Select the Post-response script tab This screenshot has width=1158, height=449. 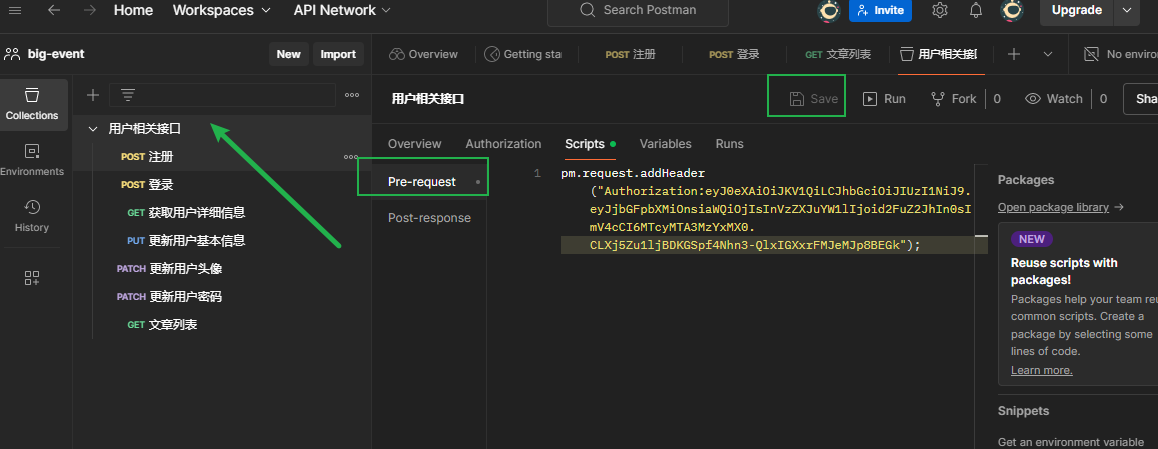(x=429, y=218)
